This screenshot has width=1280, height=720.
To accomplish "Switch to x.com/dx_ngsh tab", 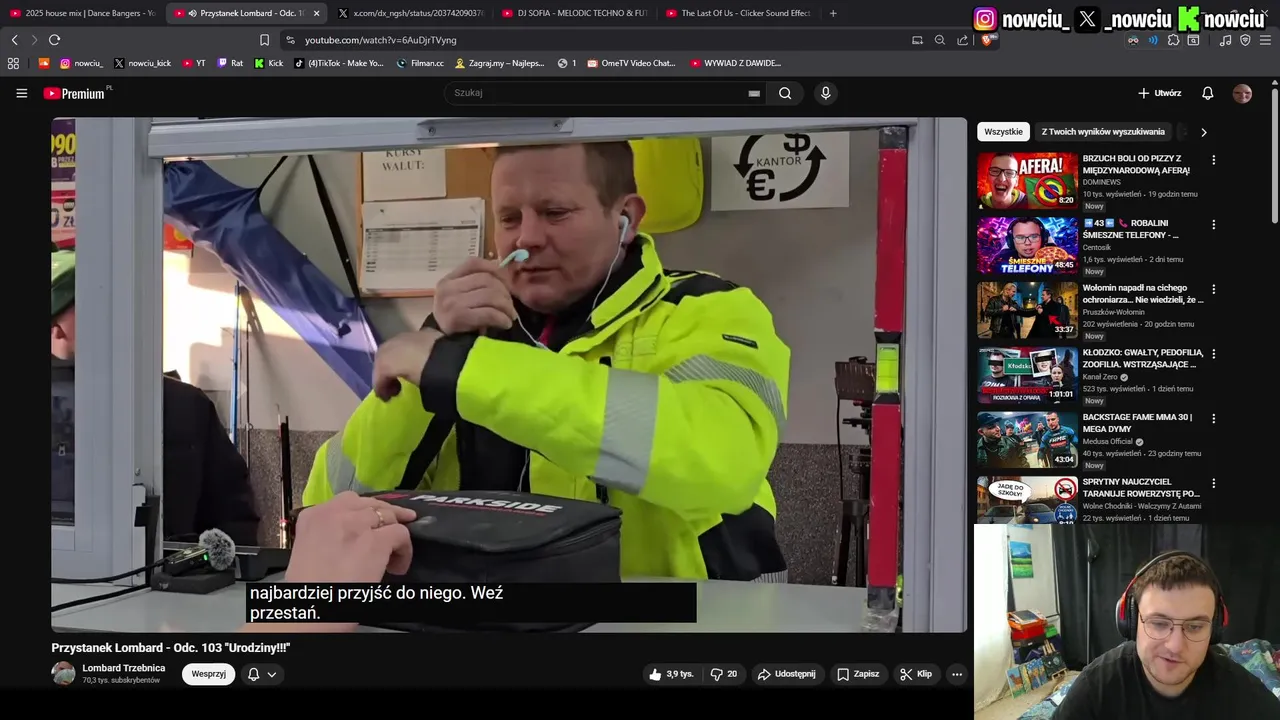I will tap(411, 13).
